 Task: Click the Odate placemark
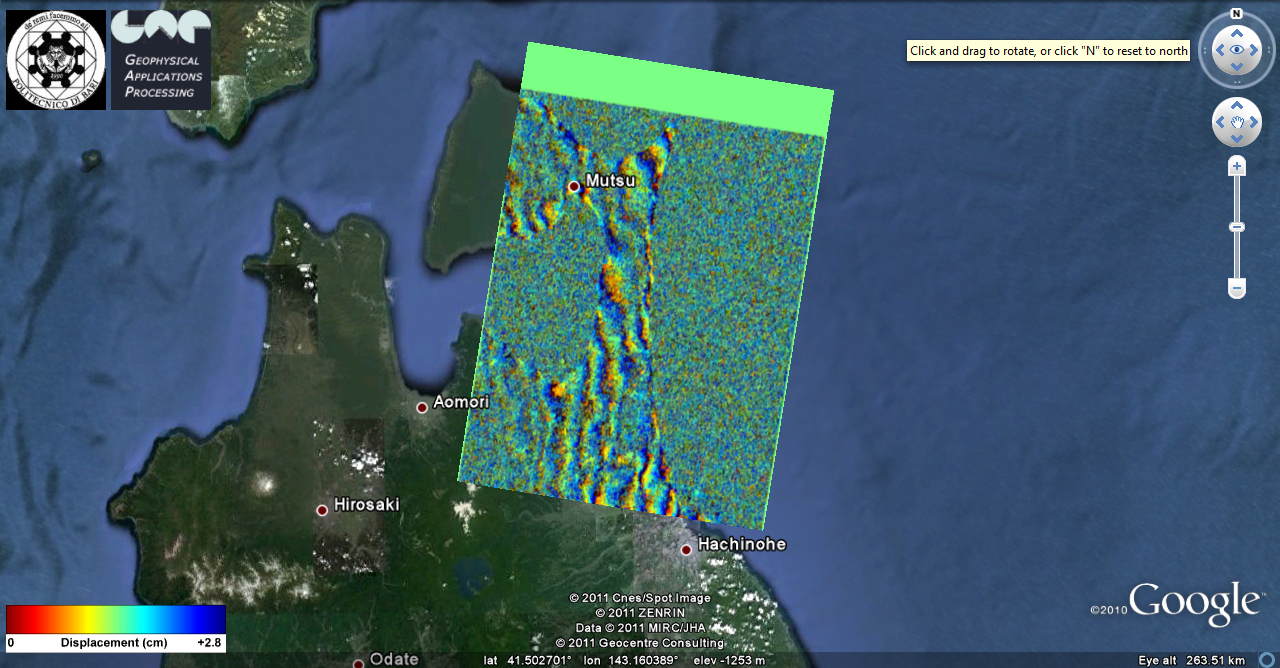click(x=358, y=662)
